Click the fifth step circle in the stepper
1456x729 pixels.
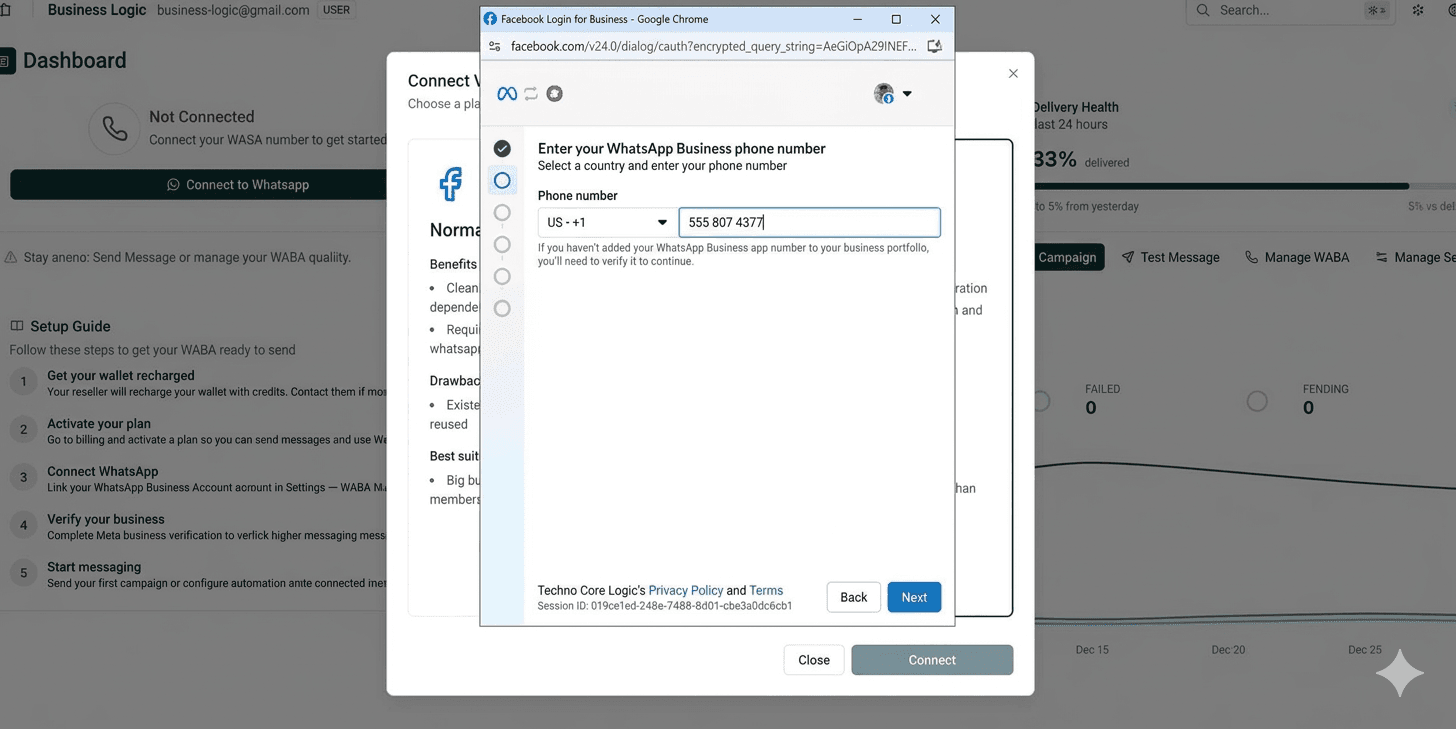pyautogui.click(x=502, y=276)
